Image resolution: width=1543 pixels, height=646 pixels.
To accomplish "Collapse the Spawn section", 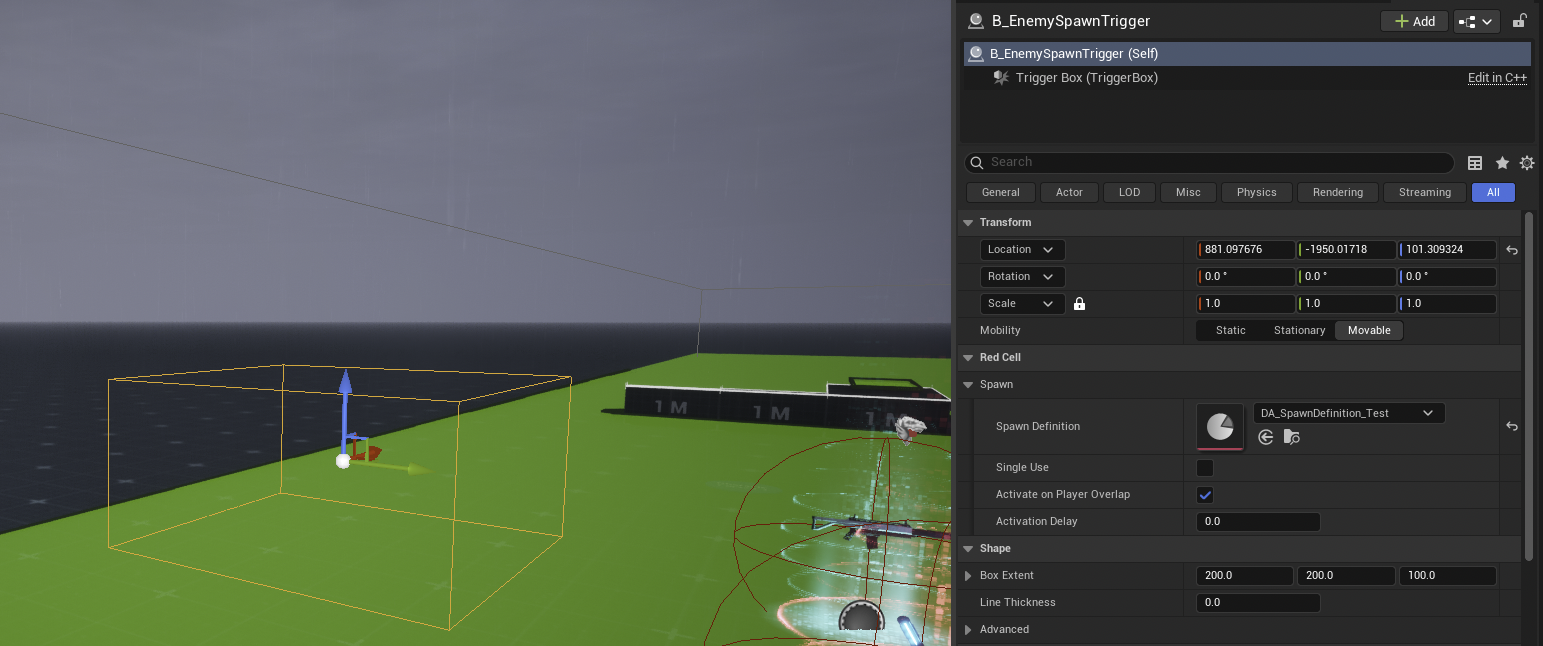I will pos(968,384).
